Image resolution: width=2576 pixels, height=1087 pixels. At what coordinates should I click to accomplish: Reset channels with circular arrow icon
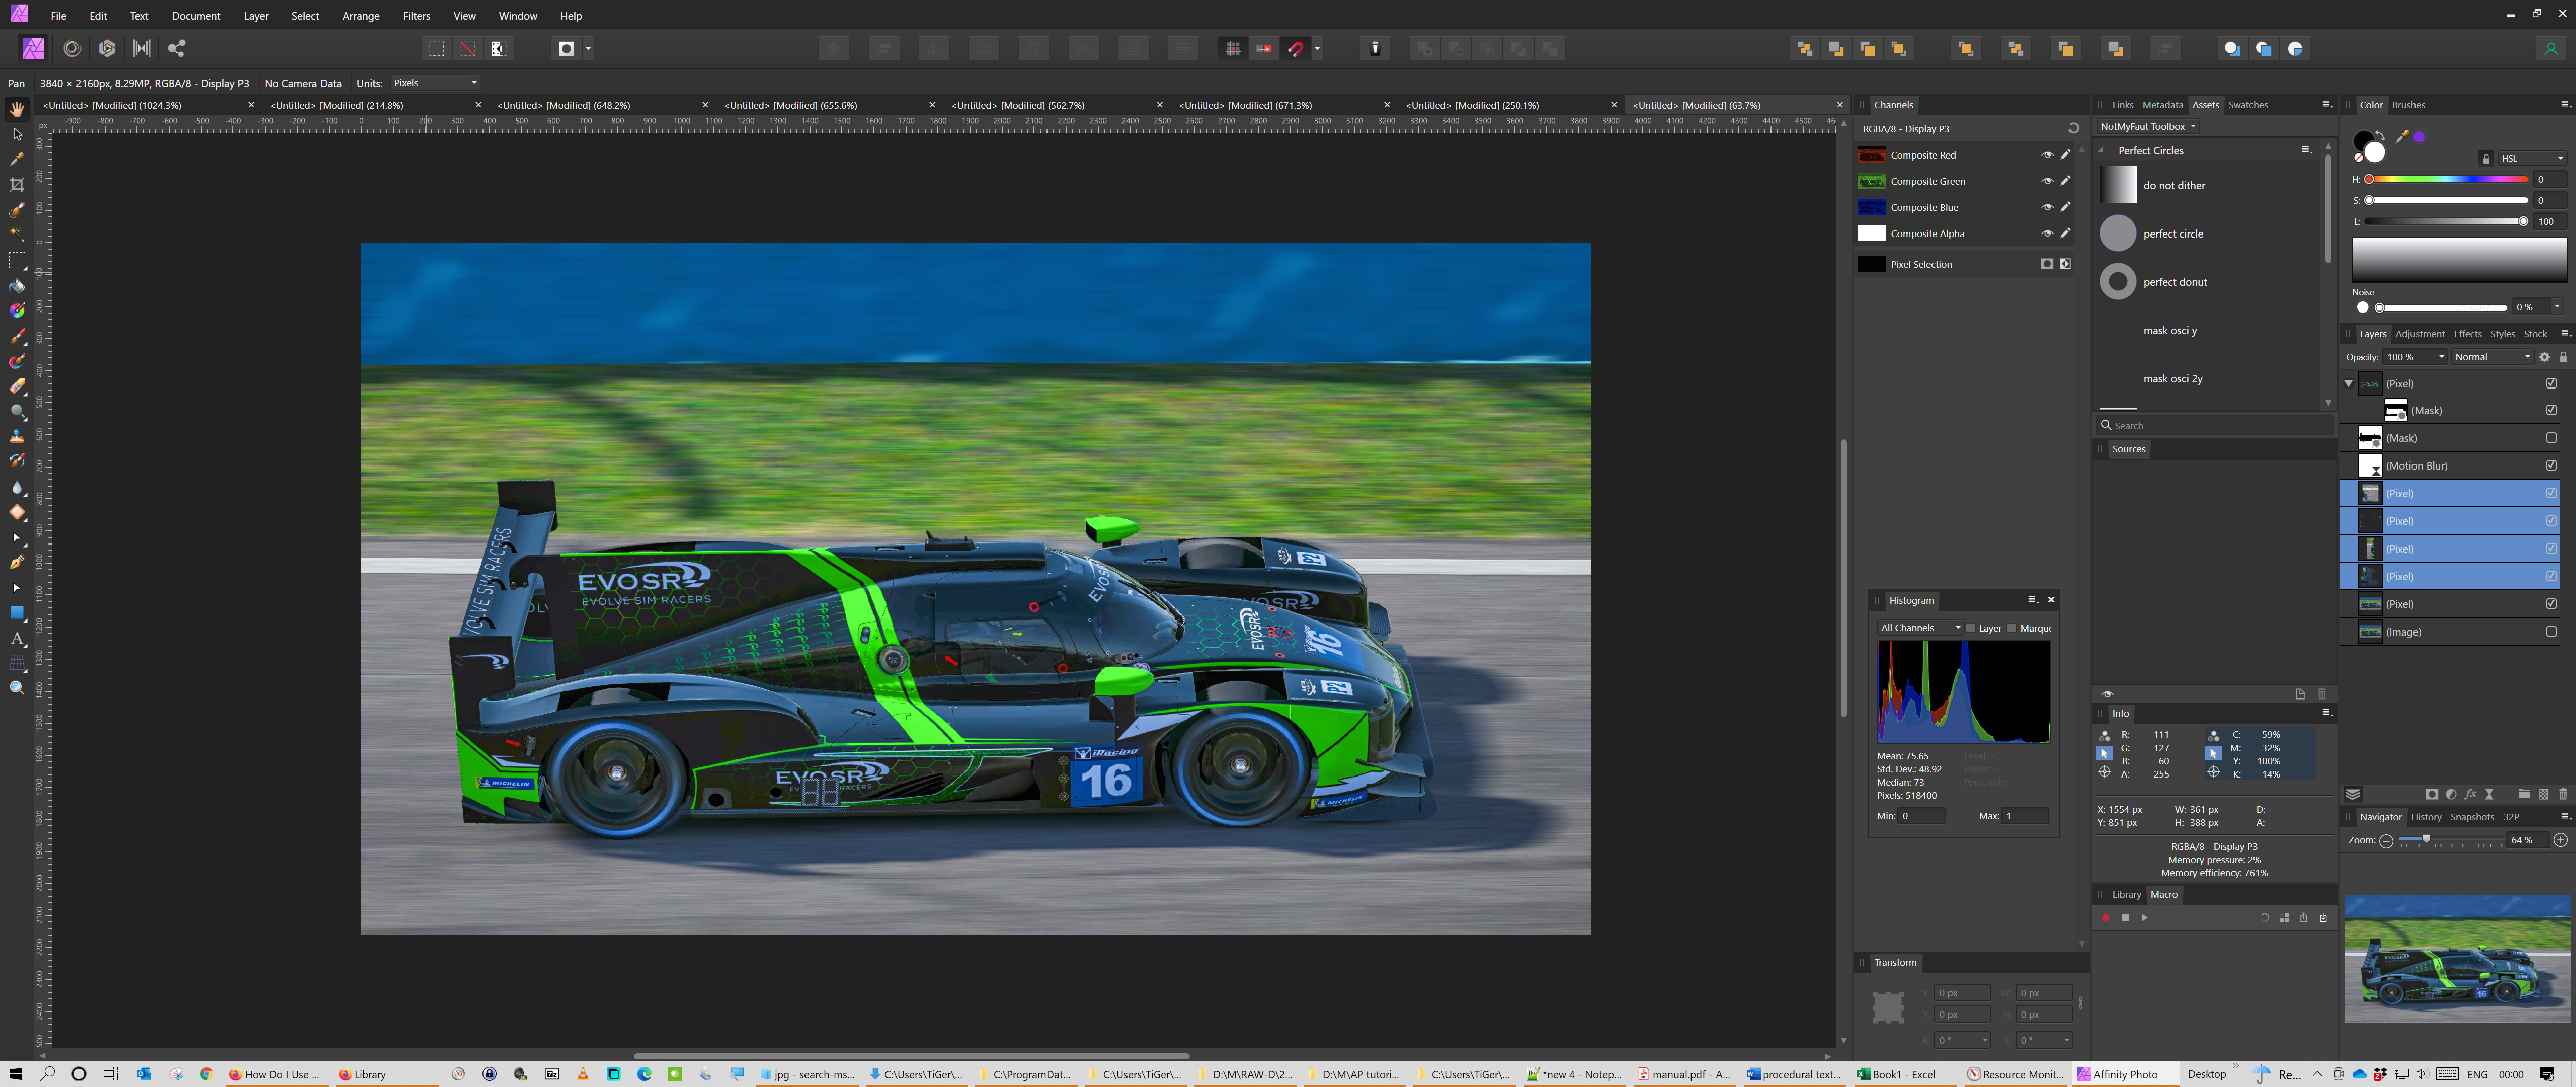tap(2073, 128)
